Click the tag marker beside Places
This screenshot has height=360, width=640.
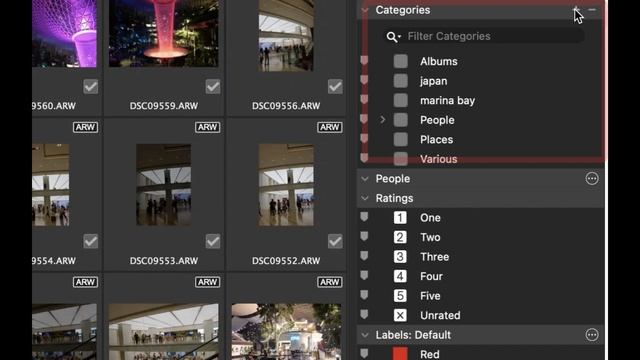(x=364, y=139)
